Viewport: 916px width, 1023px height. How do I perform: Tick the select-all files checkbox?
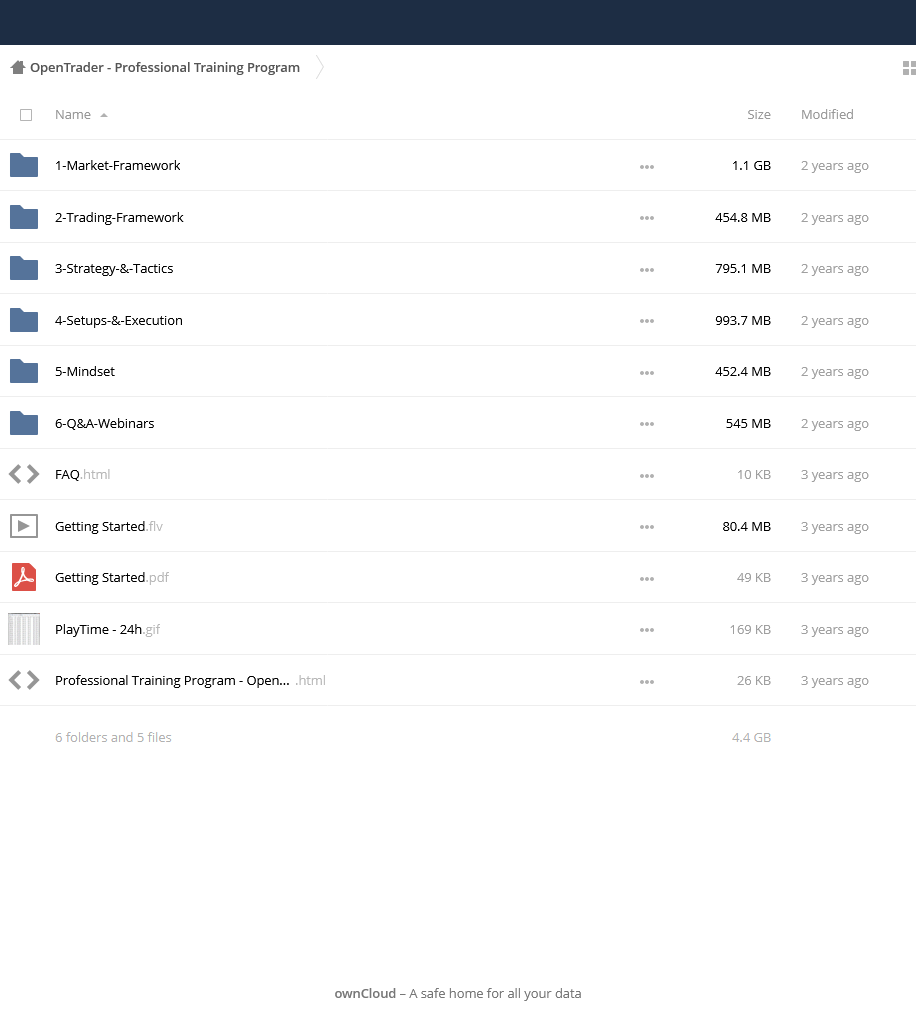click(26, 115)
